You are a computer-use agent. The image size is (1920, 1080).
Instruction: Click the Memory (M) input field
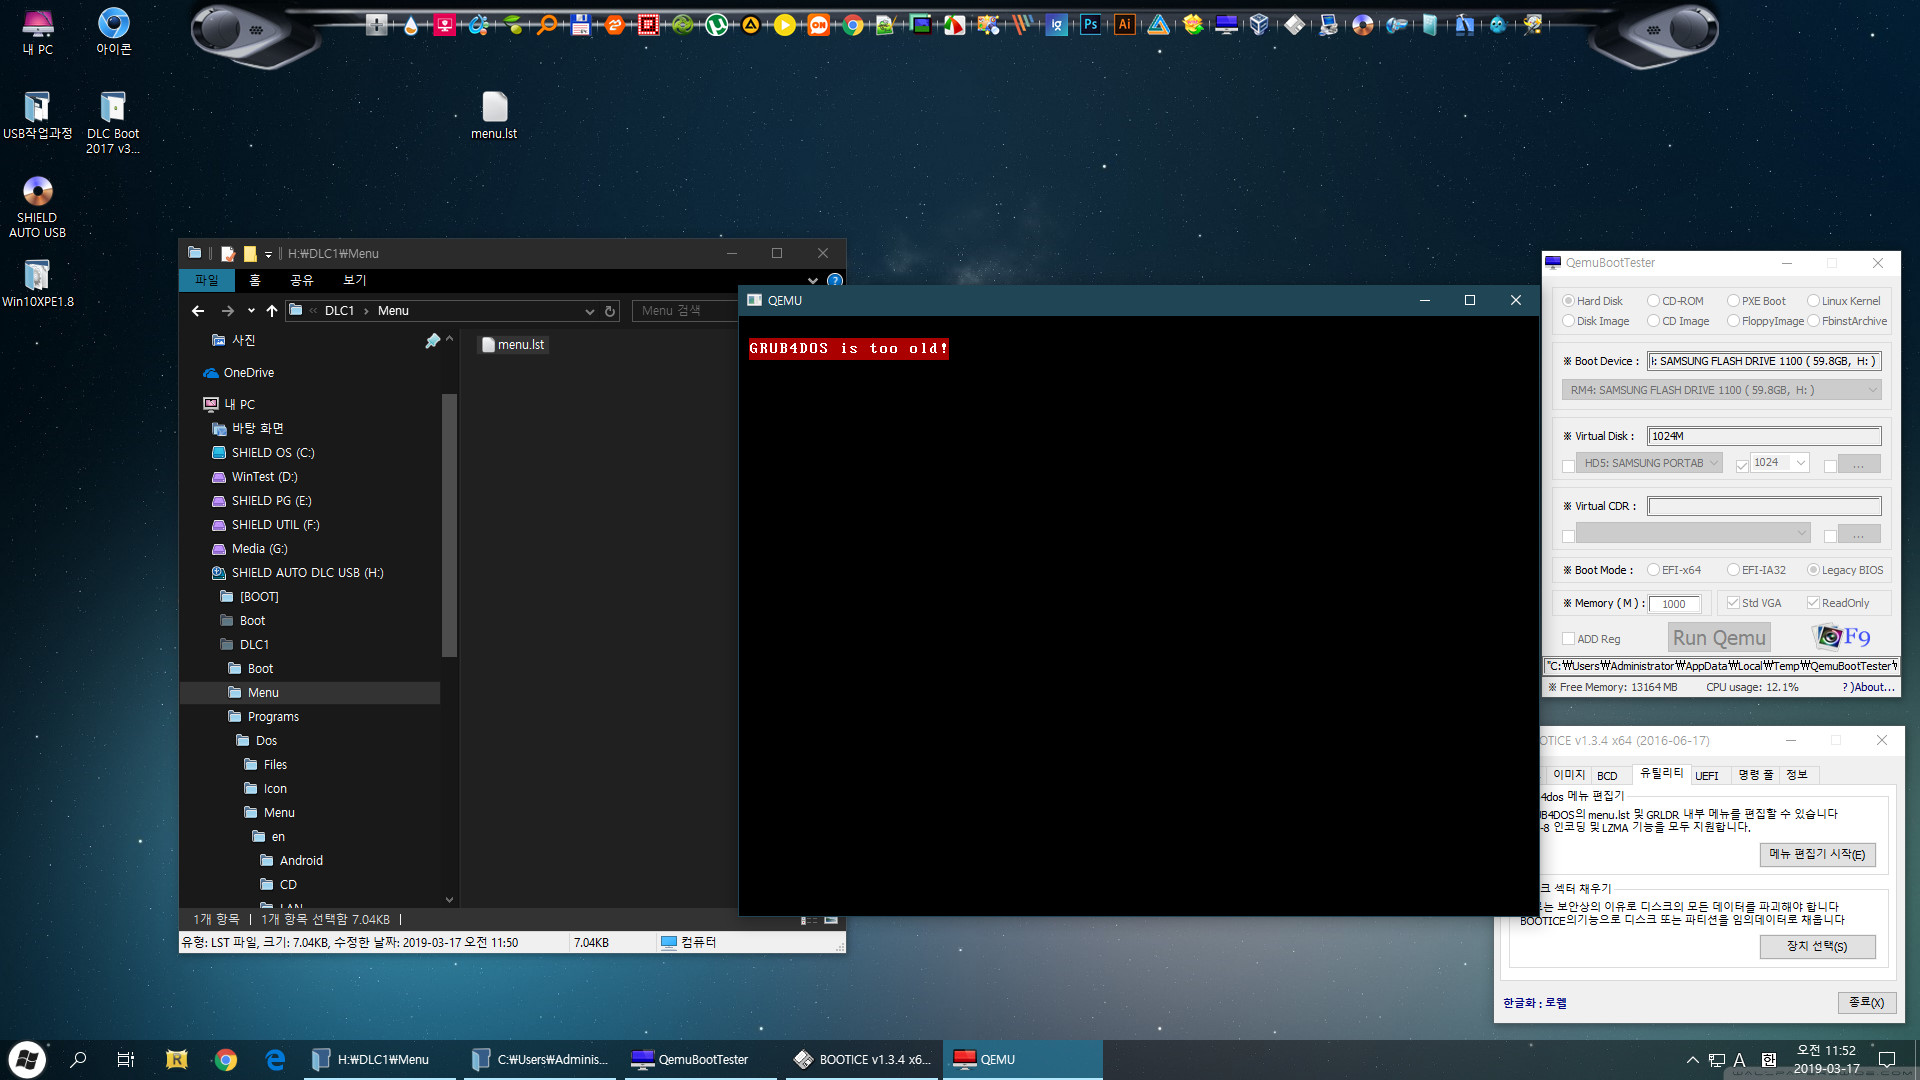point(1674,604)
